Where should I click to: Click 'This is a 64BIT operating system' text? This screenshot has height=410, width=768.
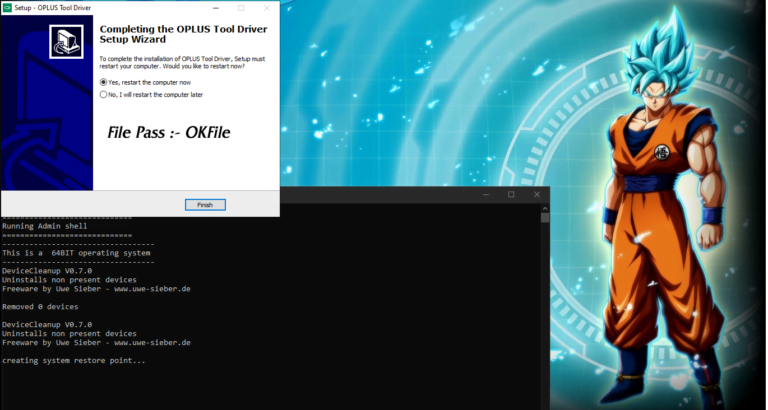click(76, 253)
